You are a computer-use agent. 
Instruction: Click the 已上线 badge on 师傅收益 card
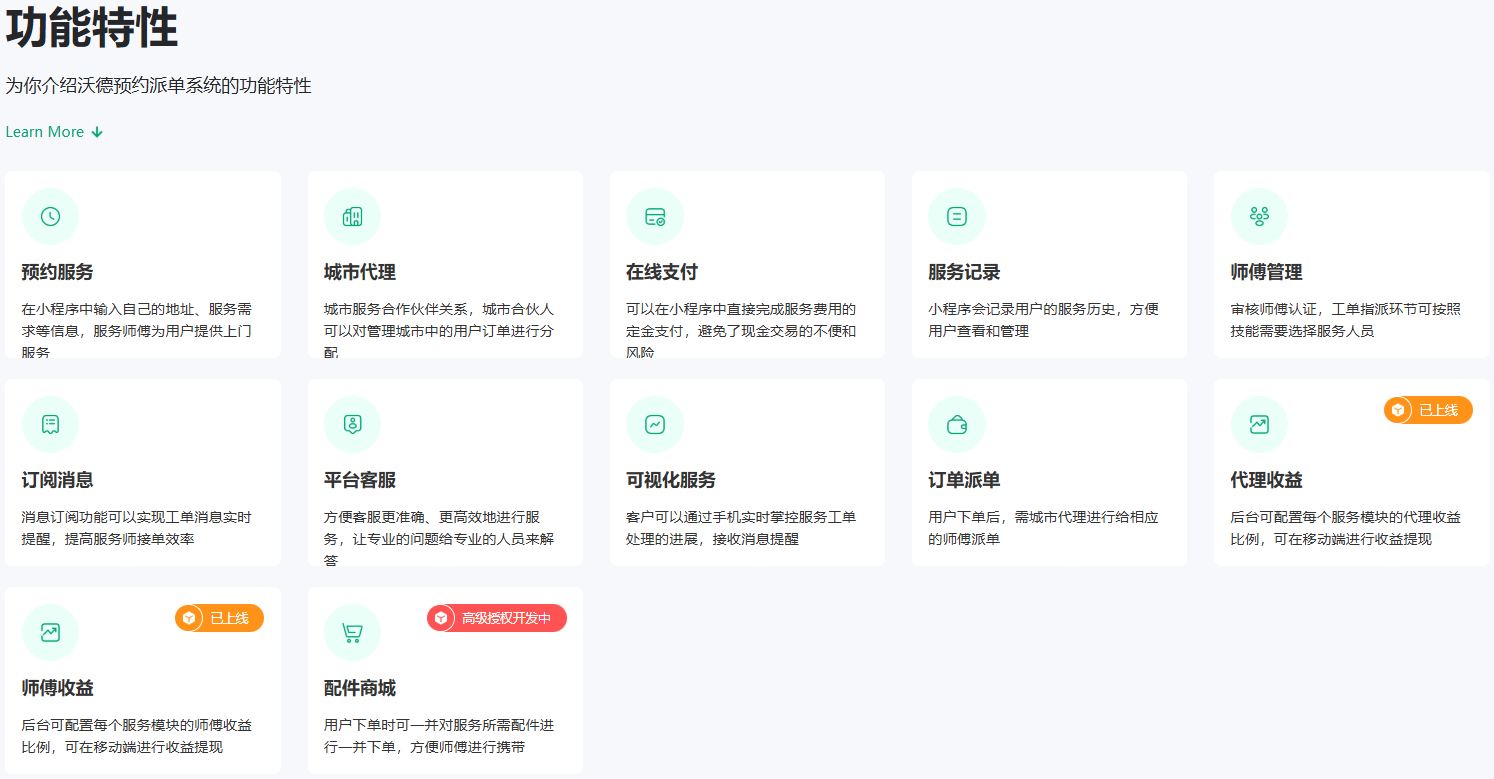pos(219,618)
